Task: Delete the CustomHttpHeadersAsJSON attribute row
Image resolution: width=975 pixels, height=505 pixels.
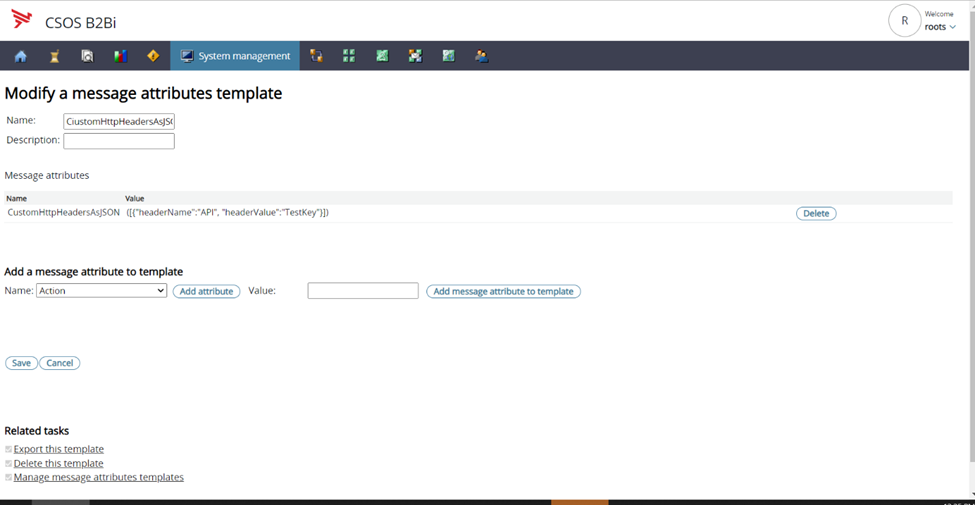Action: pos(816,213)
